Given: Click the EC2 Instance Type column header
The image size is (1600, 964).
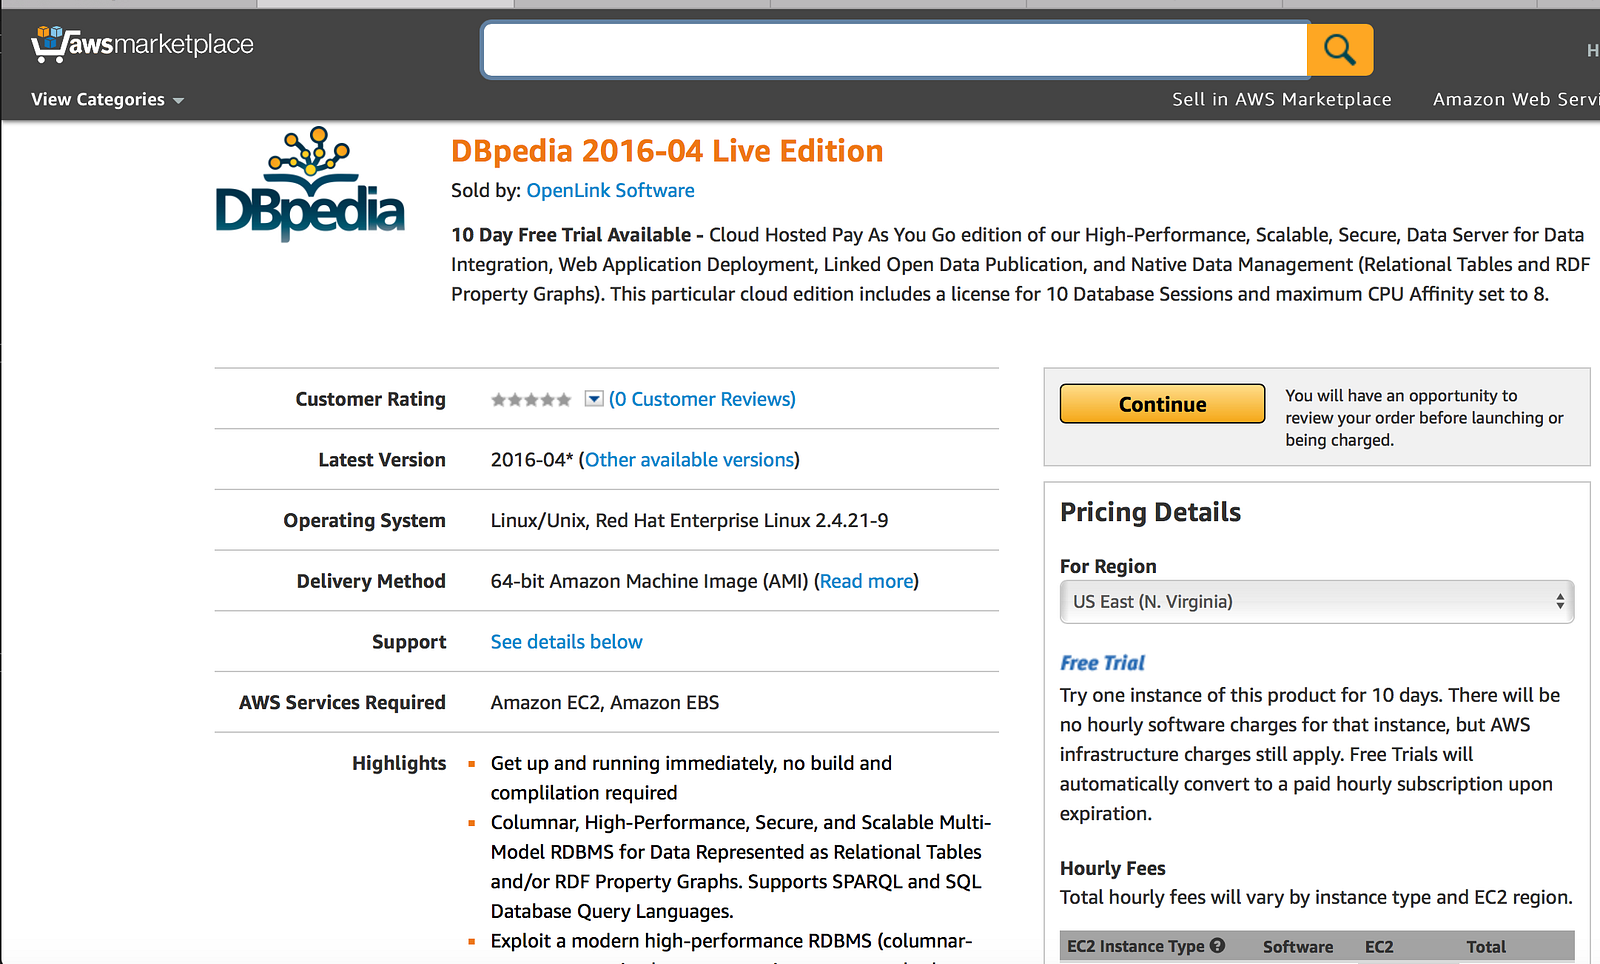Looking at the screenshot, I should pos(1136,946).
